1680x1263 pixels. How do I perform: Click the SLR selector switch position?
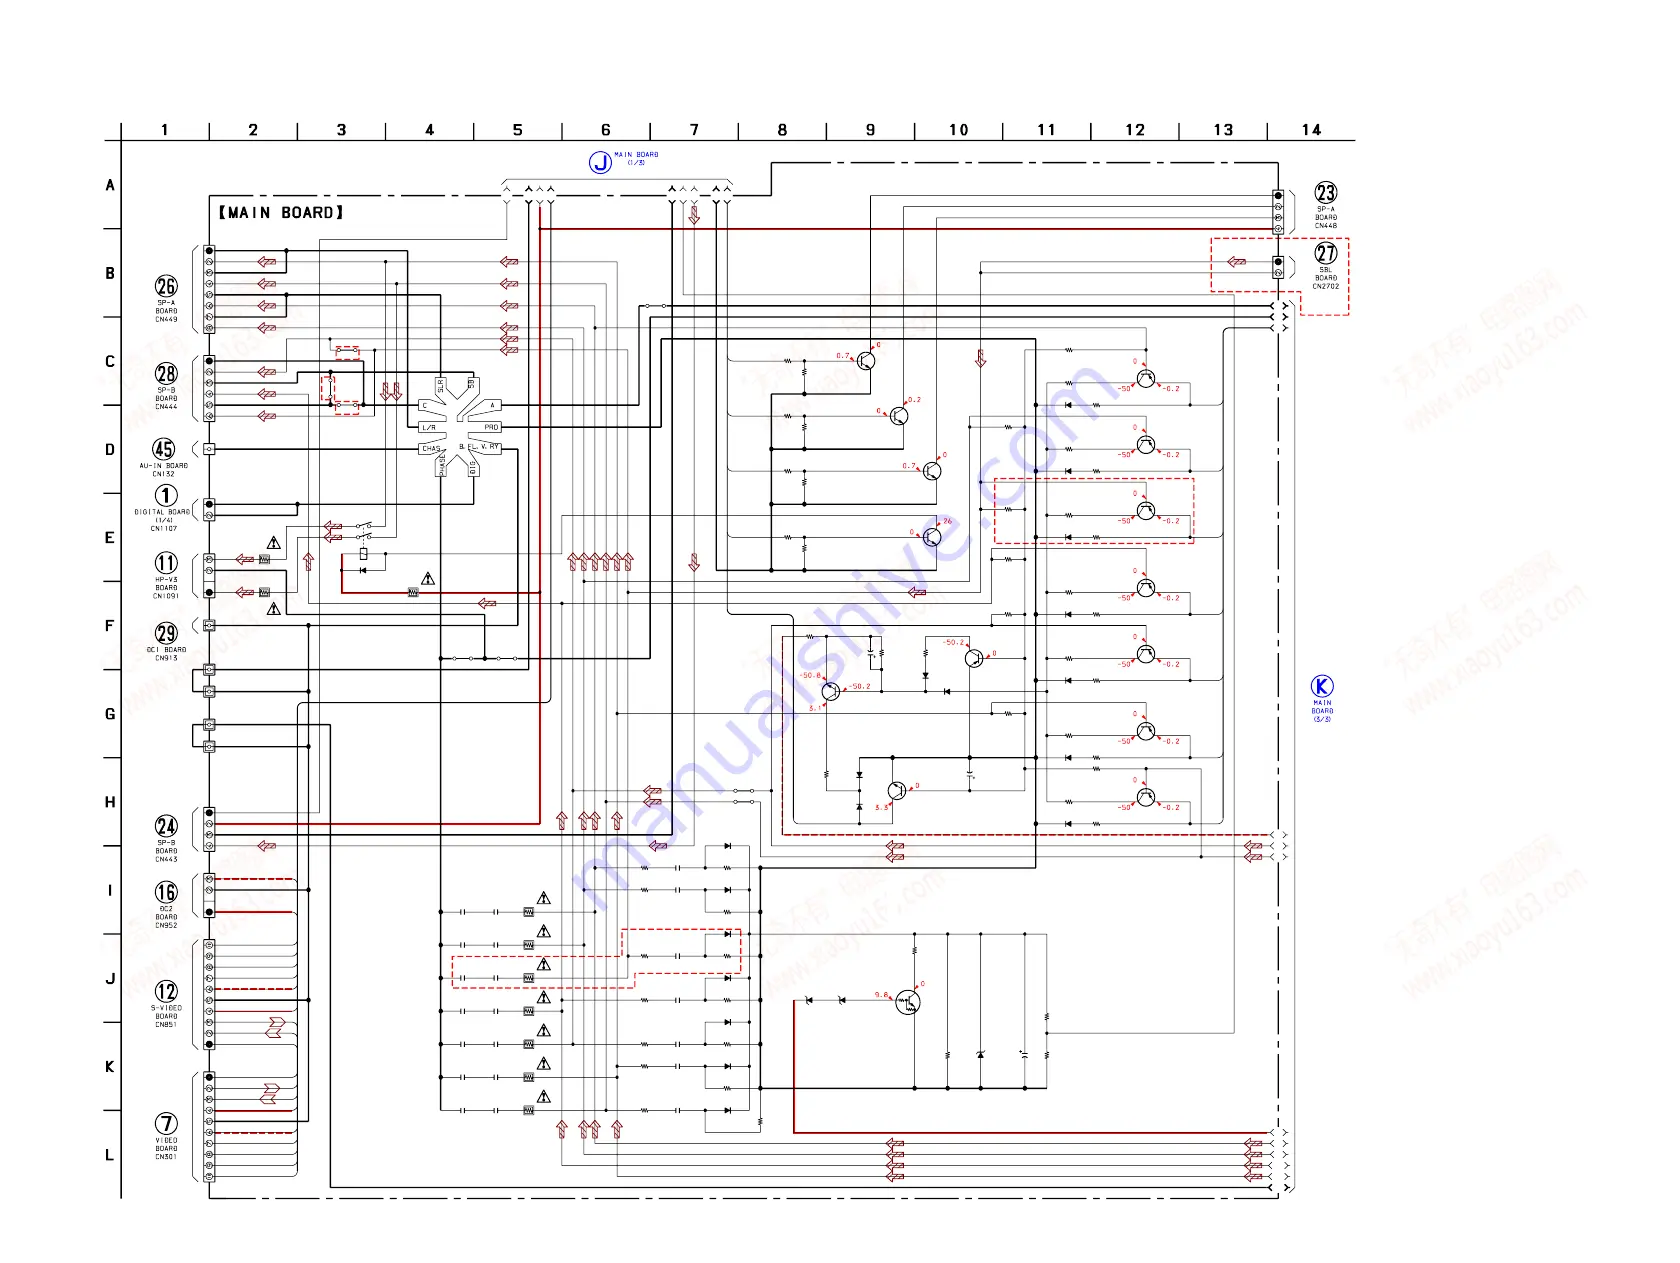440,385
